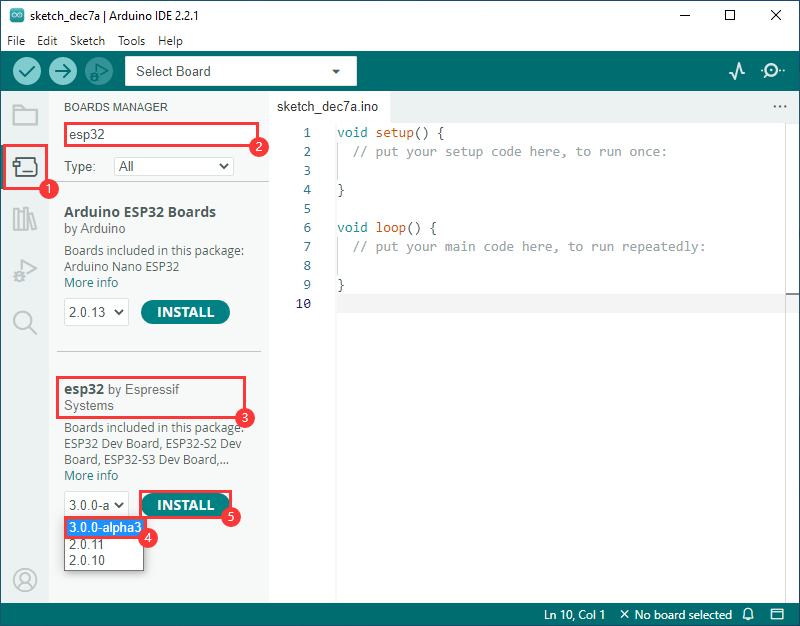Click the No board selected status
This screenshot has width=800, height=626.
676,614
